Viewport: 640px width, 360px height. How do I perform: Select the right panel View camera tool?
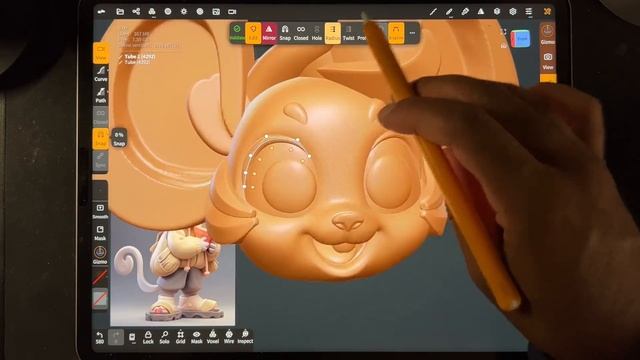(547, 60)
